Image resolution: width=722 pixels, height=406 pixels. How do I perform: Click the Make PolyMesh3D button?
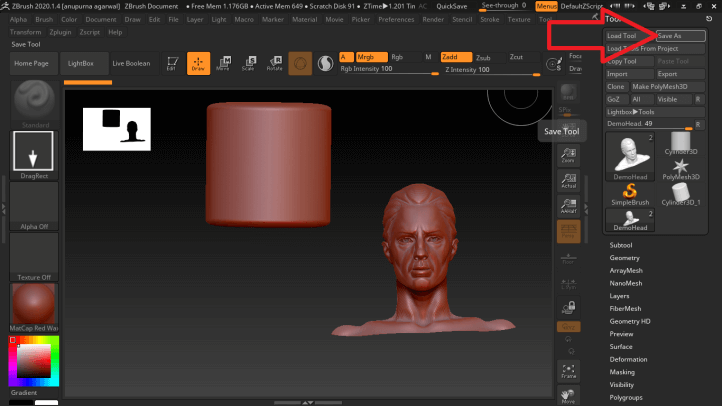(x=666, y=87)
